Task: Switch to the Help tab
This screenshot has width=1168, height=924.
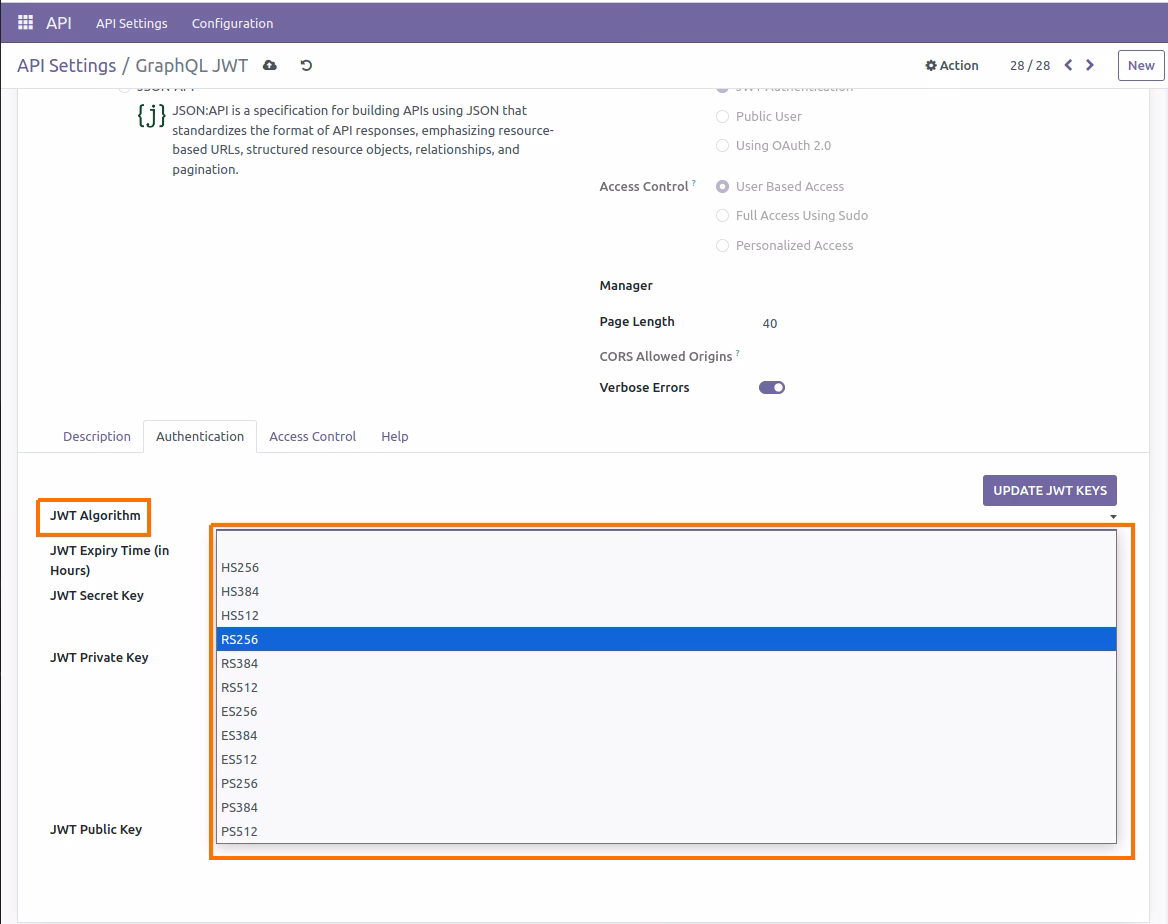Action: [x=395, y=436]
